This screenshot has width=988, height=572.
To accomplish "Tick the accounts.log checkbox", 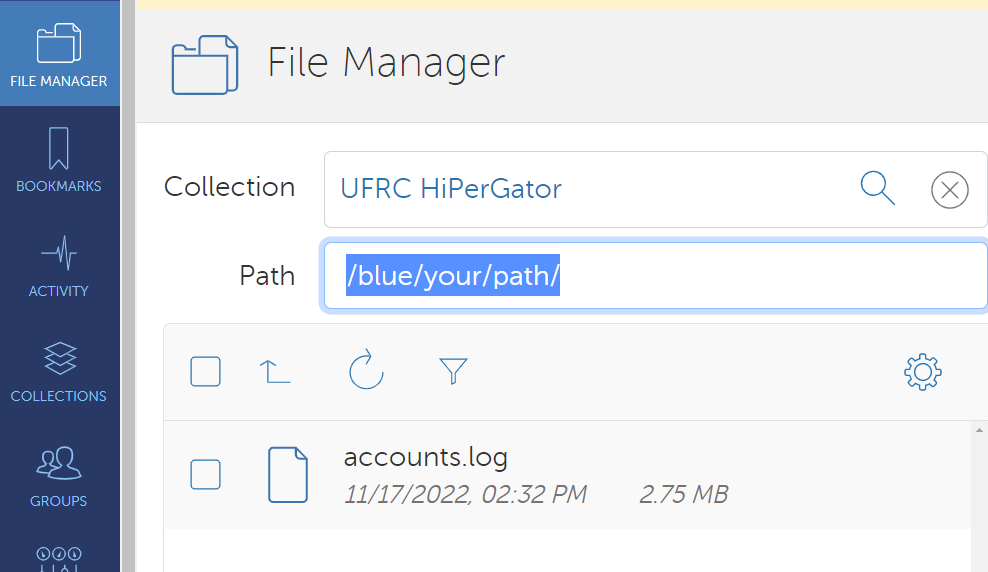I will point(205,474).
